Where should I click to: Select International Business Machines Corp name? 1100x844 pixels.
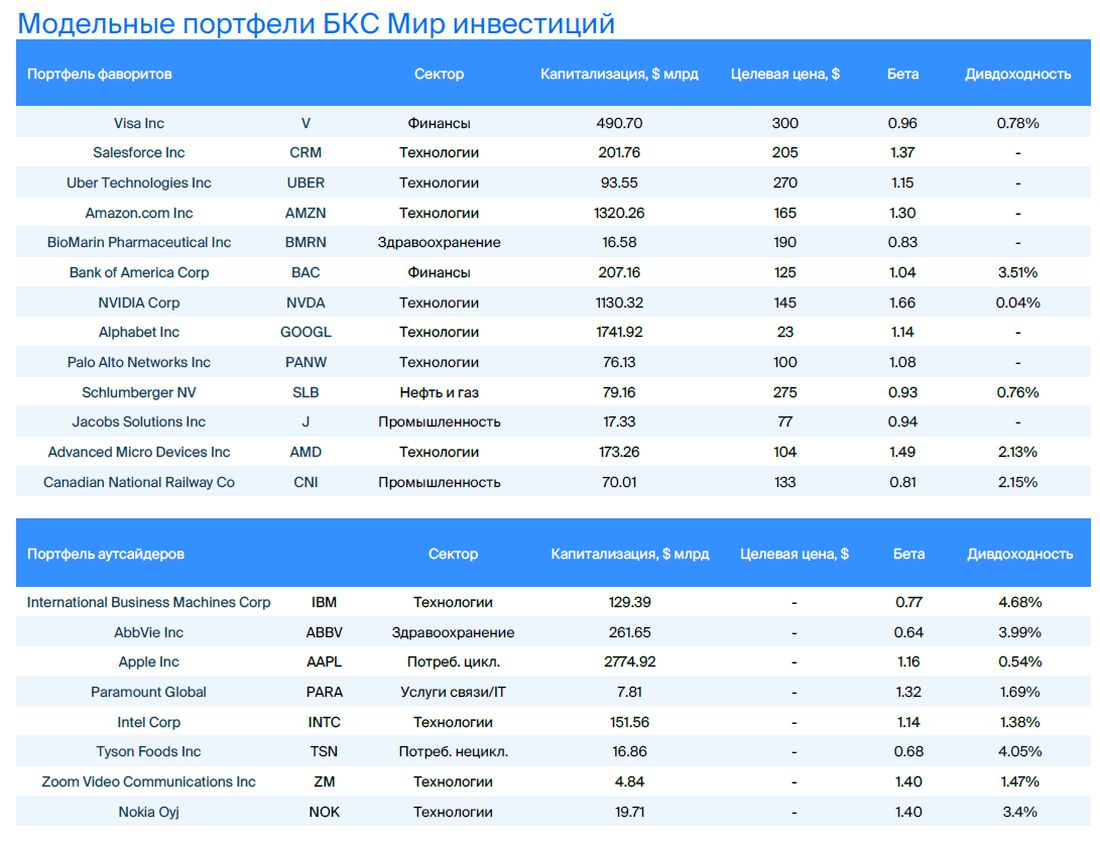[149, 602]
